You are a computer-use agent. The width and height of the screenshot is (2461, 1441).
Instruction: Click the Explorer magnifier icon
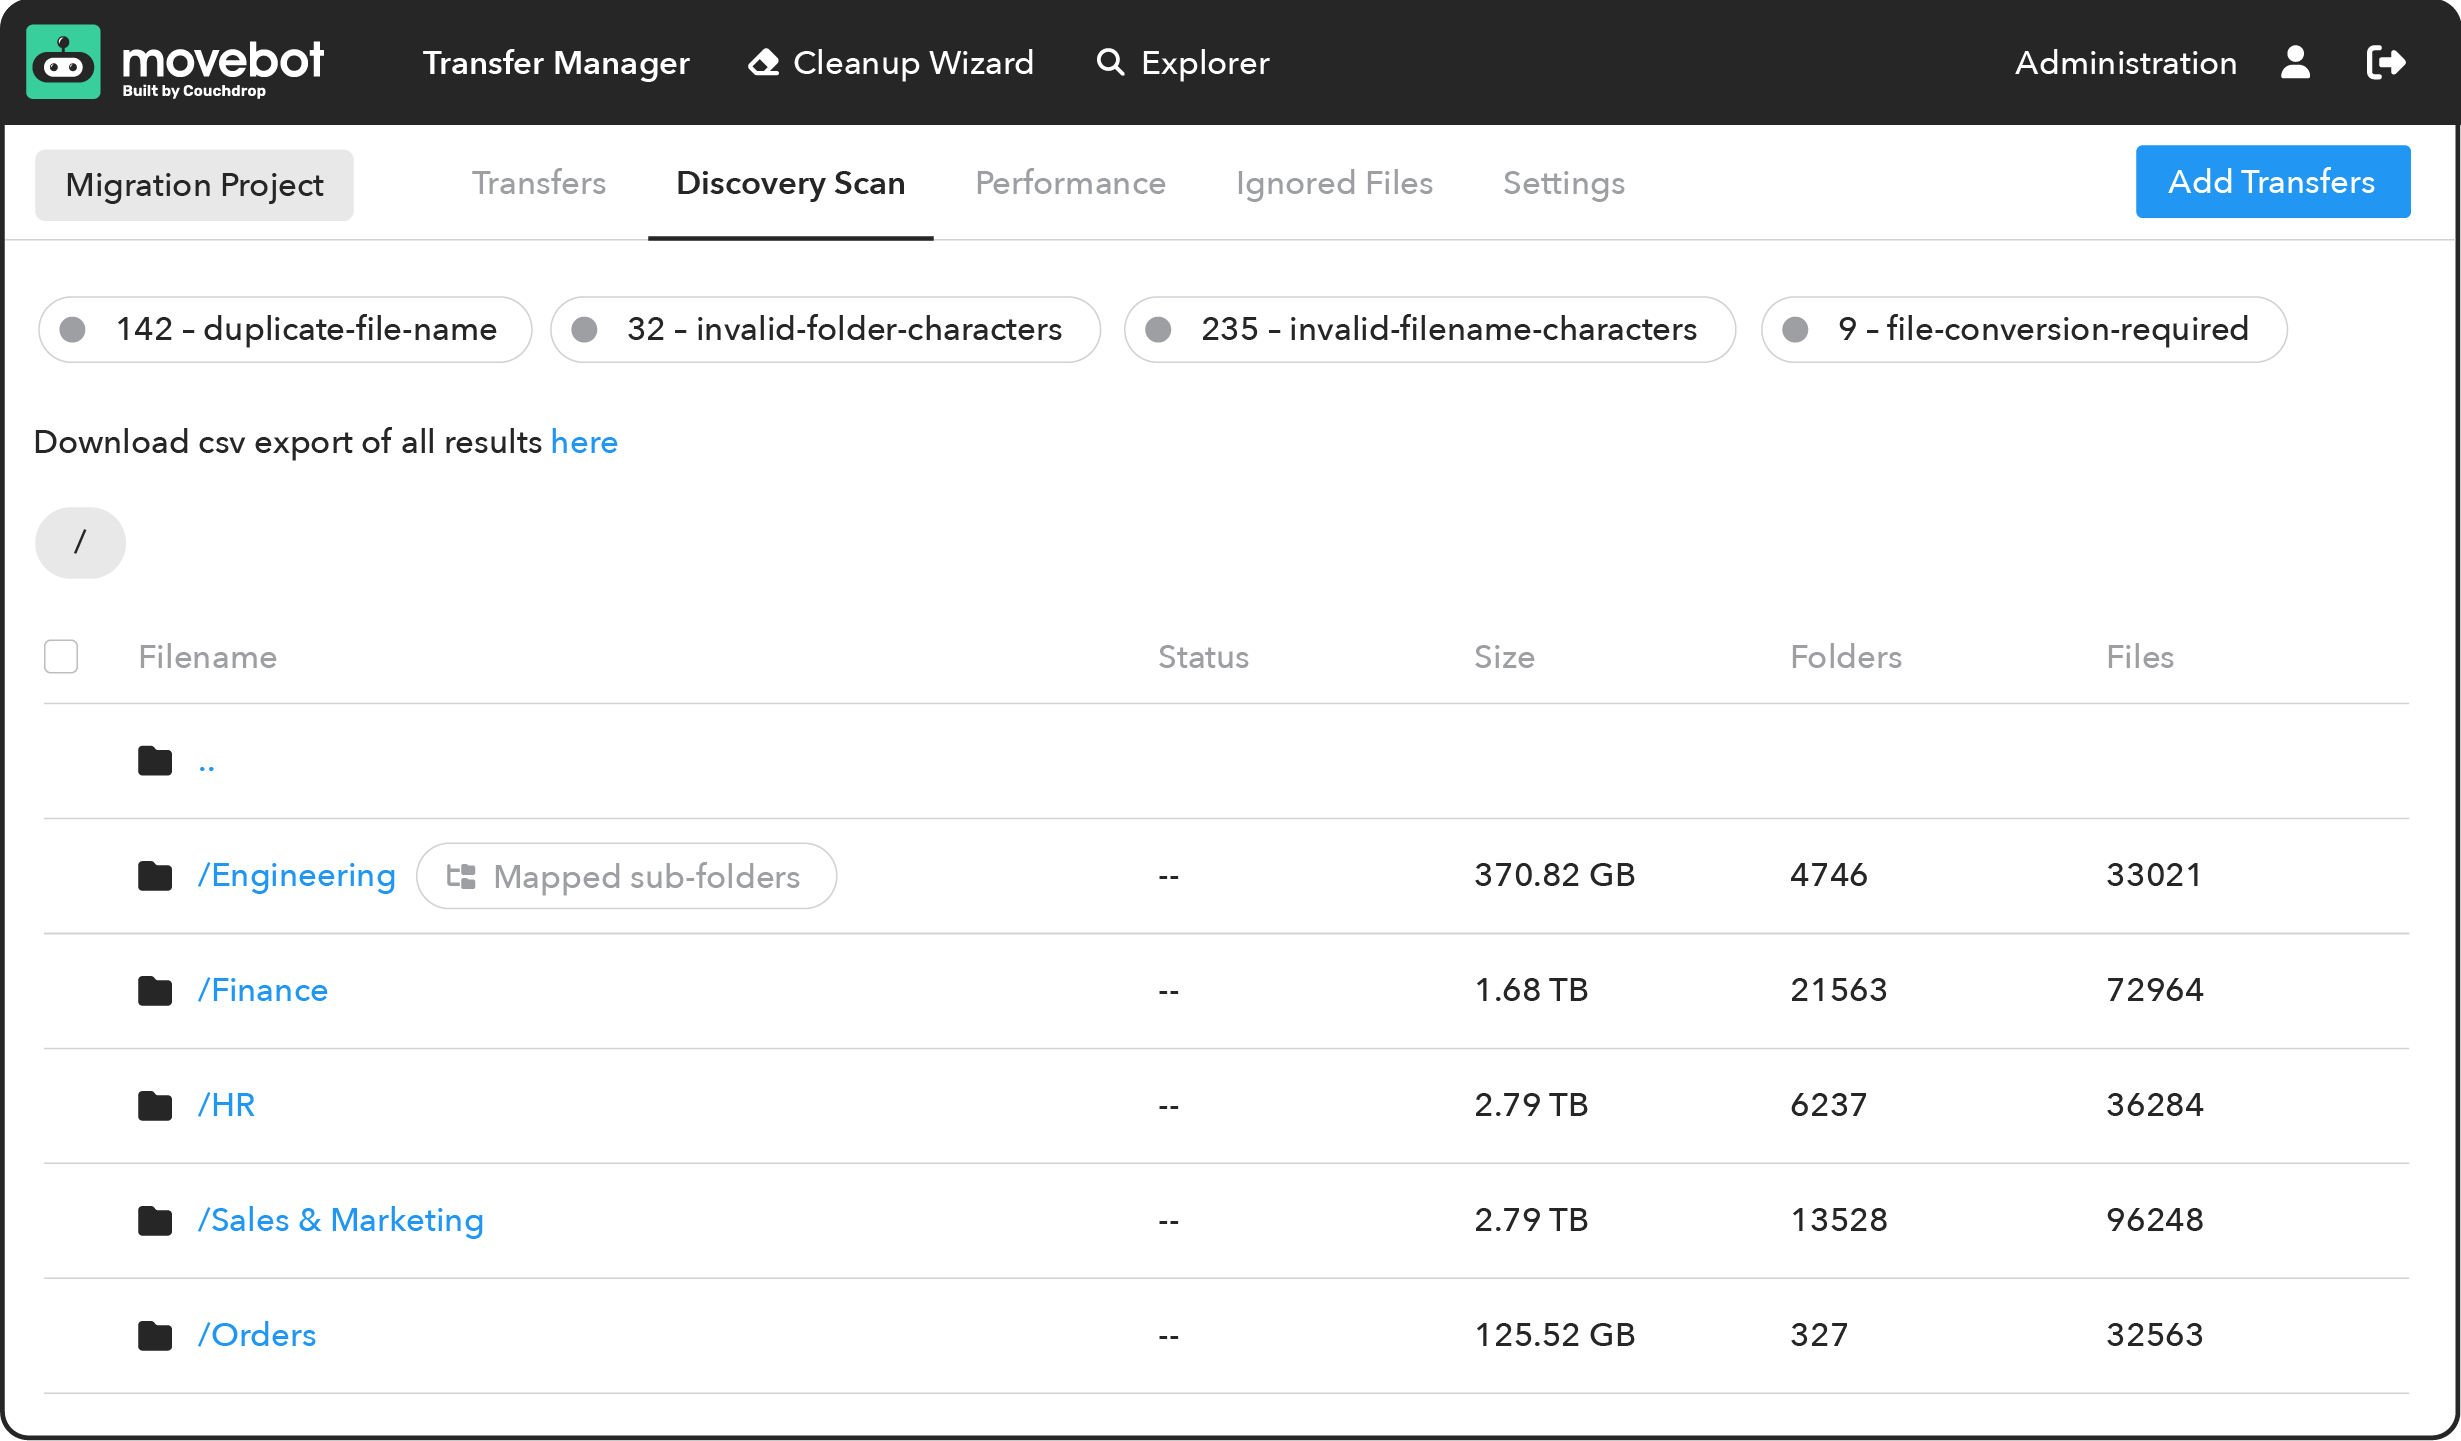click(1110, 62)
